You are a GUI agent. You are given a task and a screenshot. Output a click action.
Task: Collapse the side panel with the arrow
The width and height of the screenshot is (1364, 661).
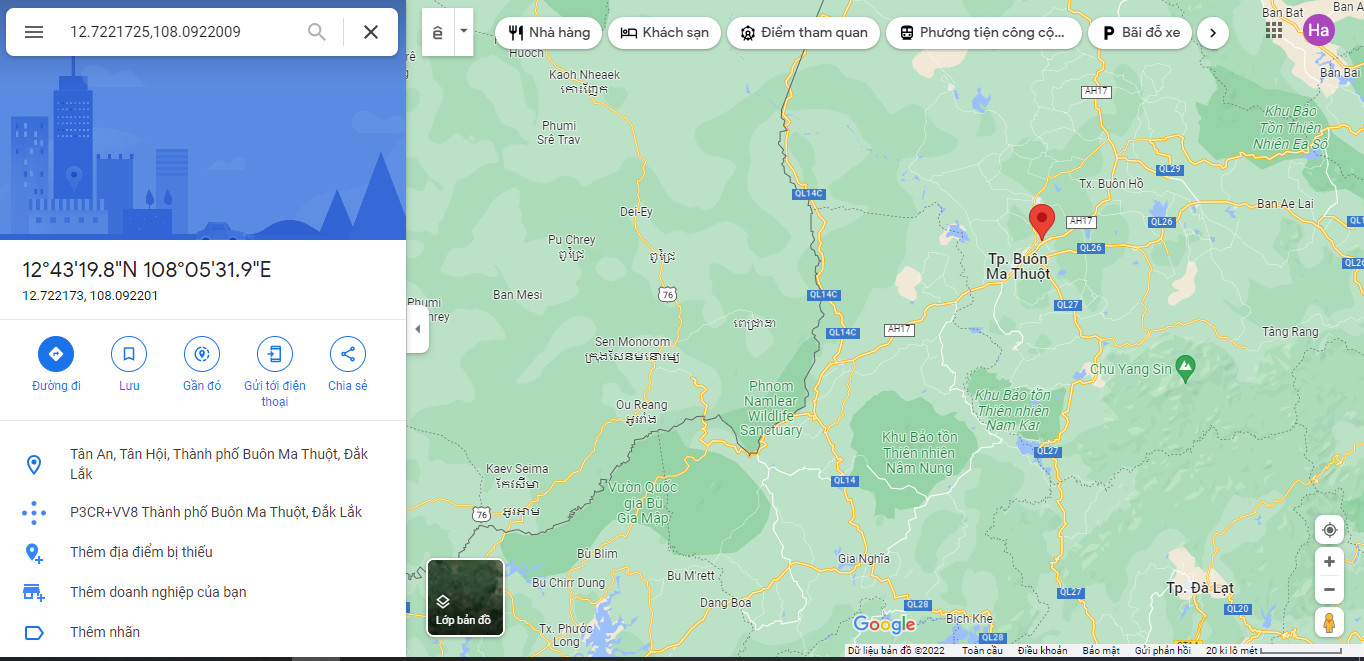pos(416,330)
